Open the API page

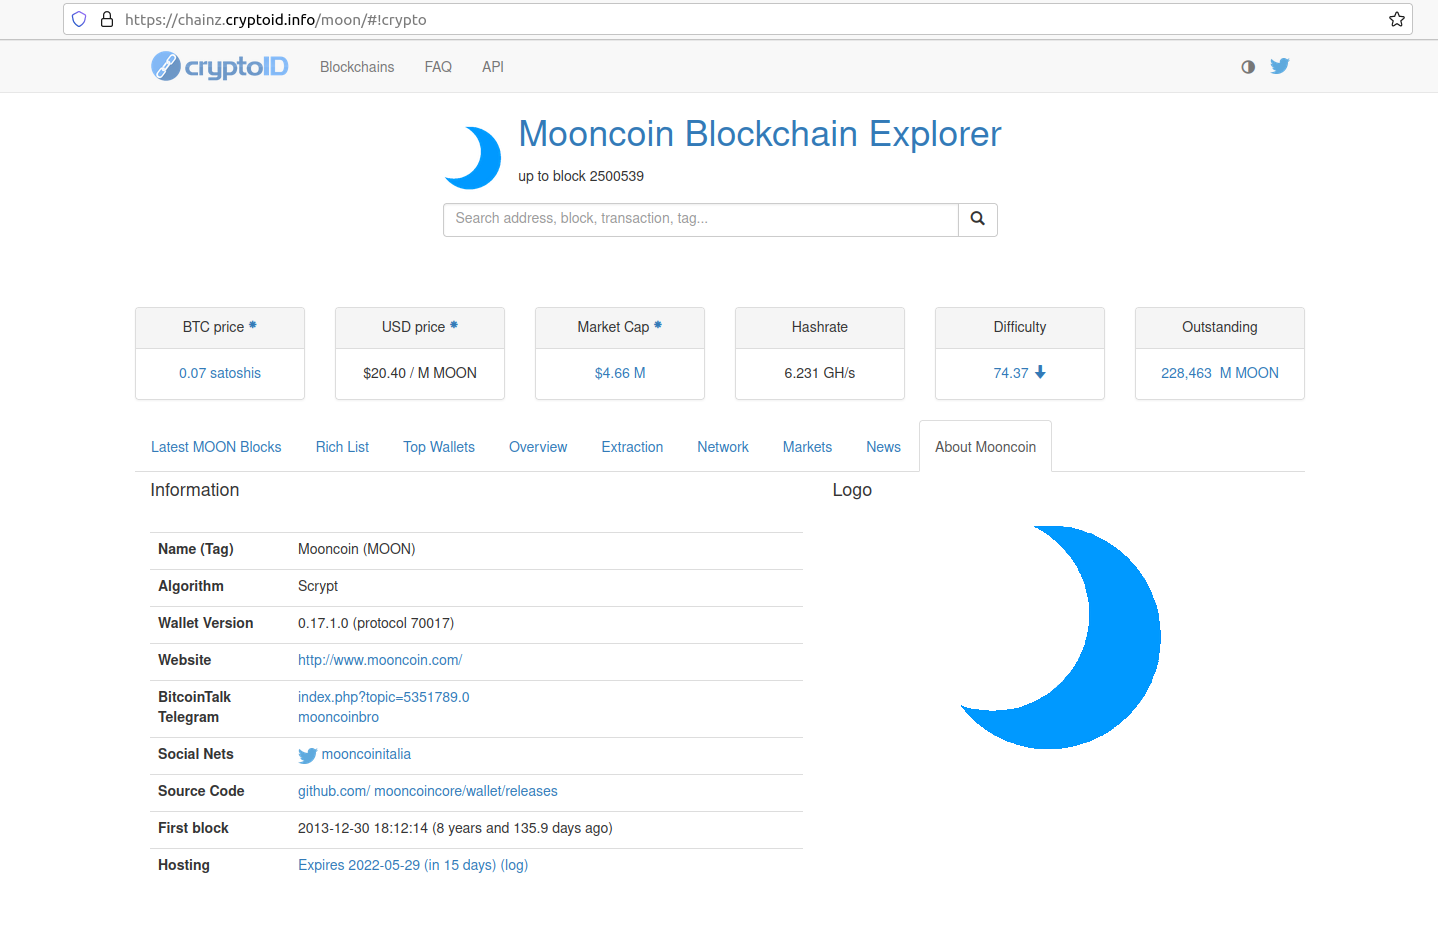493,67
